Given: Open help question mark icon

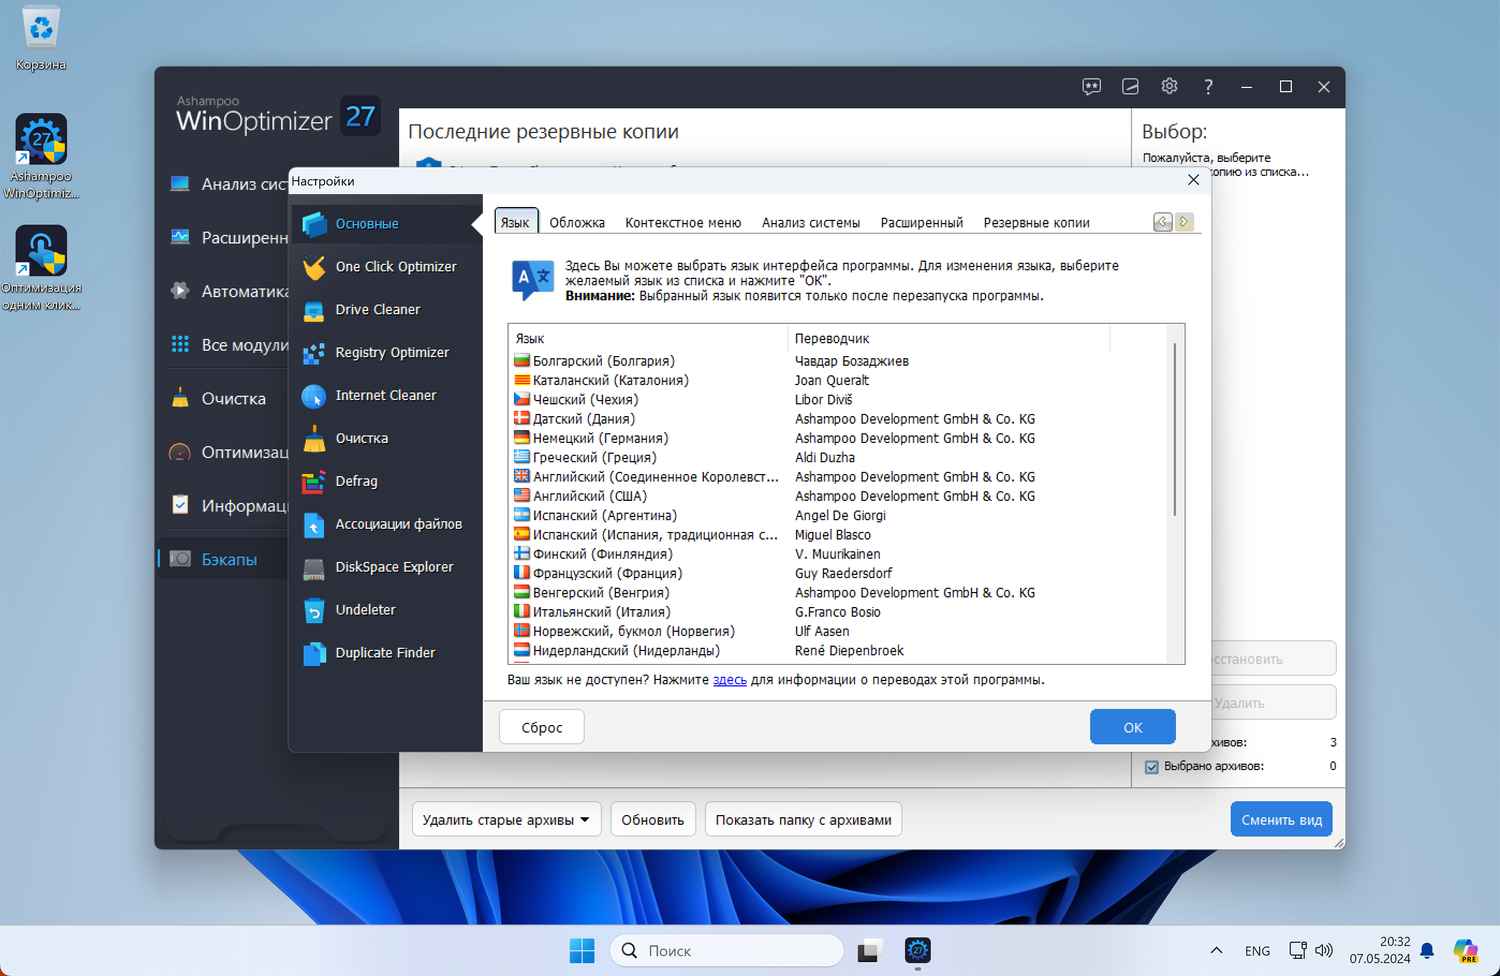Looking at the screenshot, I should tap(1208, 87).
